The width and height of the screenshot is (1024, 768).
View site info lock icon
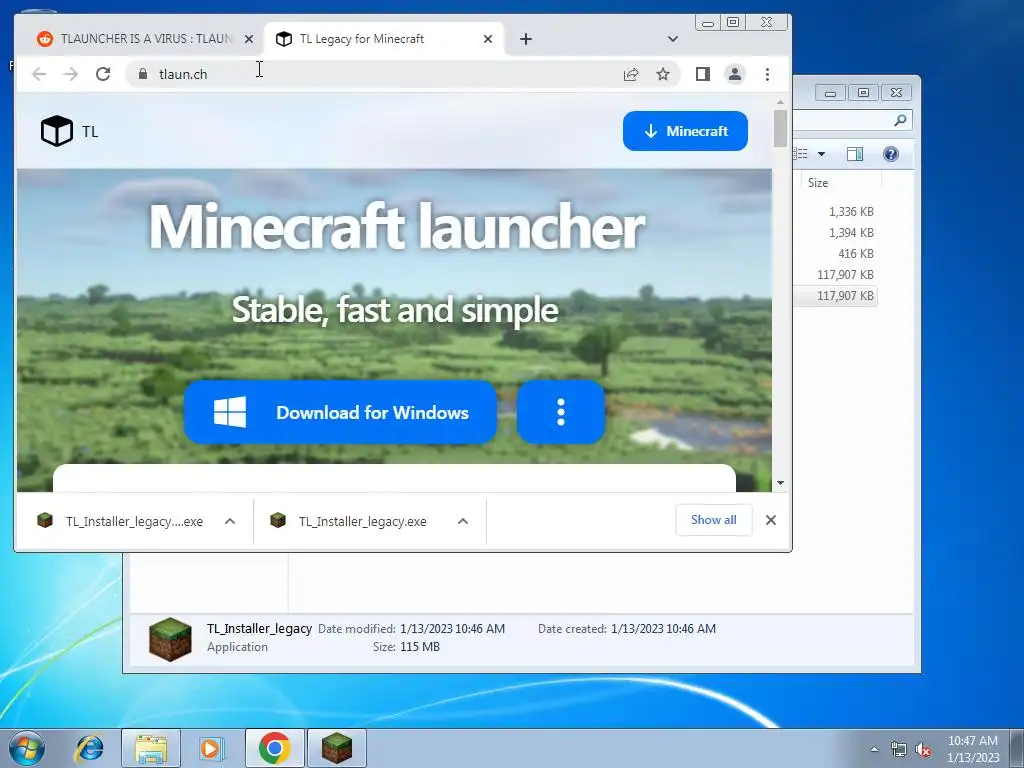(143, 74)
